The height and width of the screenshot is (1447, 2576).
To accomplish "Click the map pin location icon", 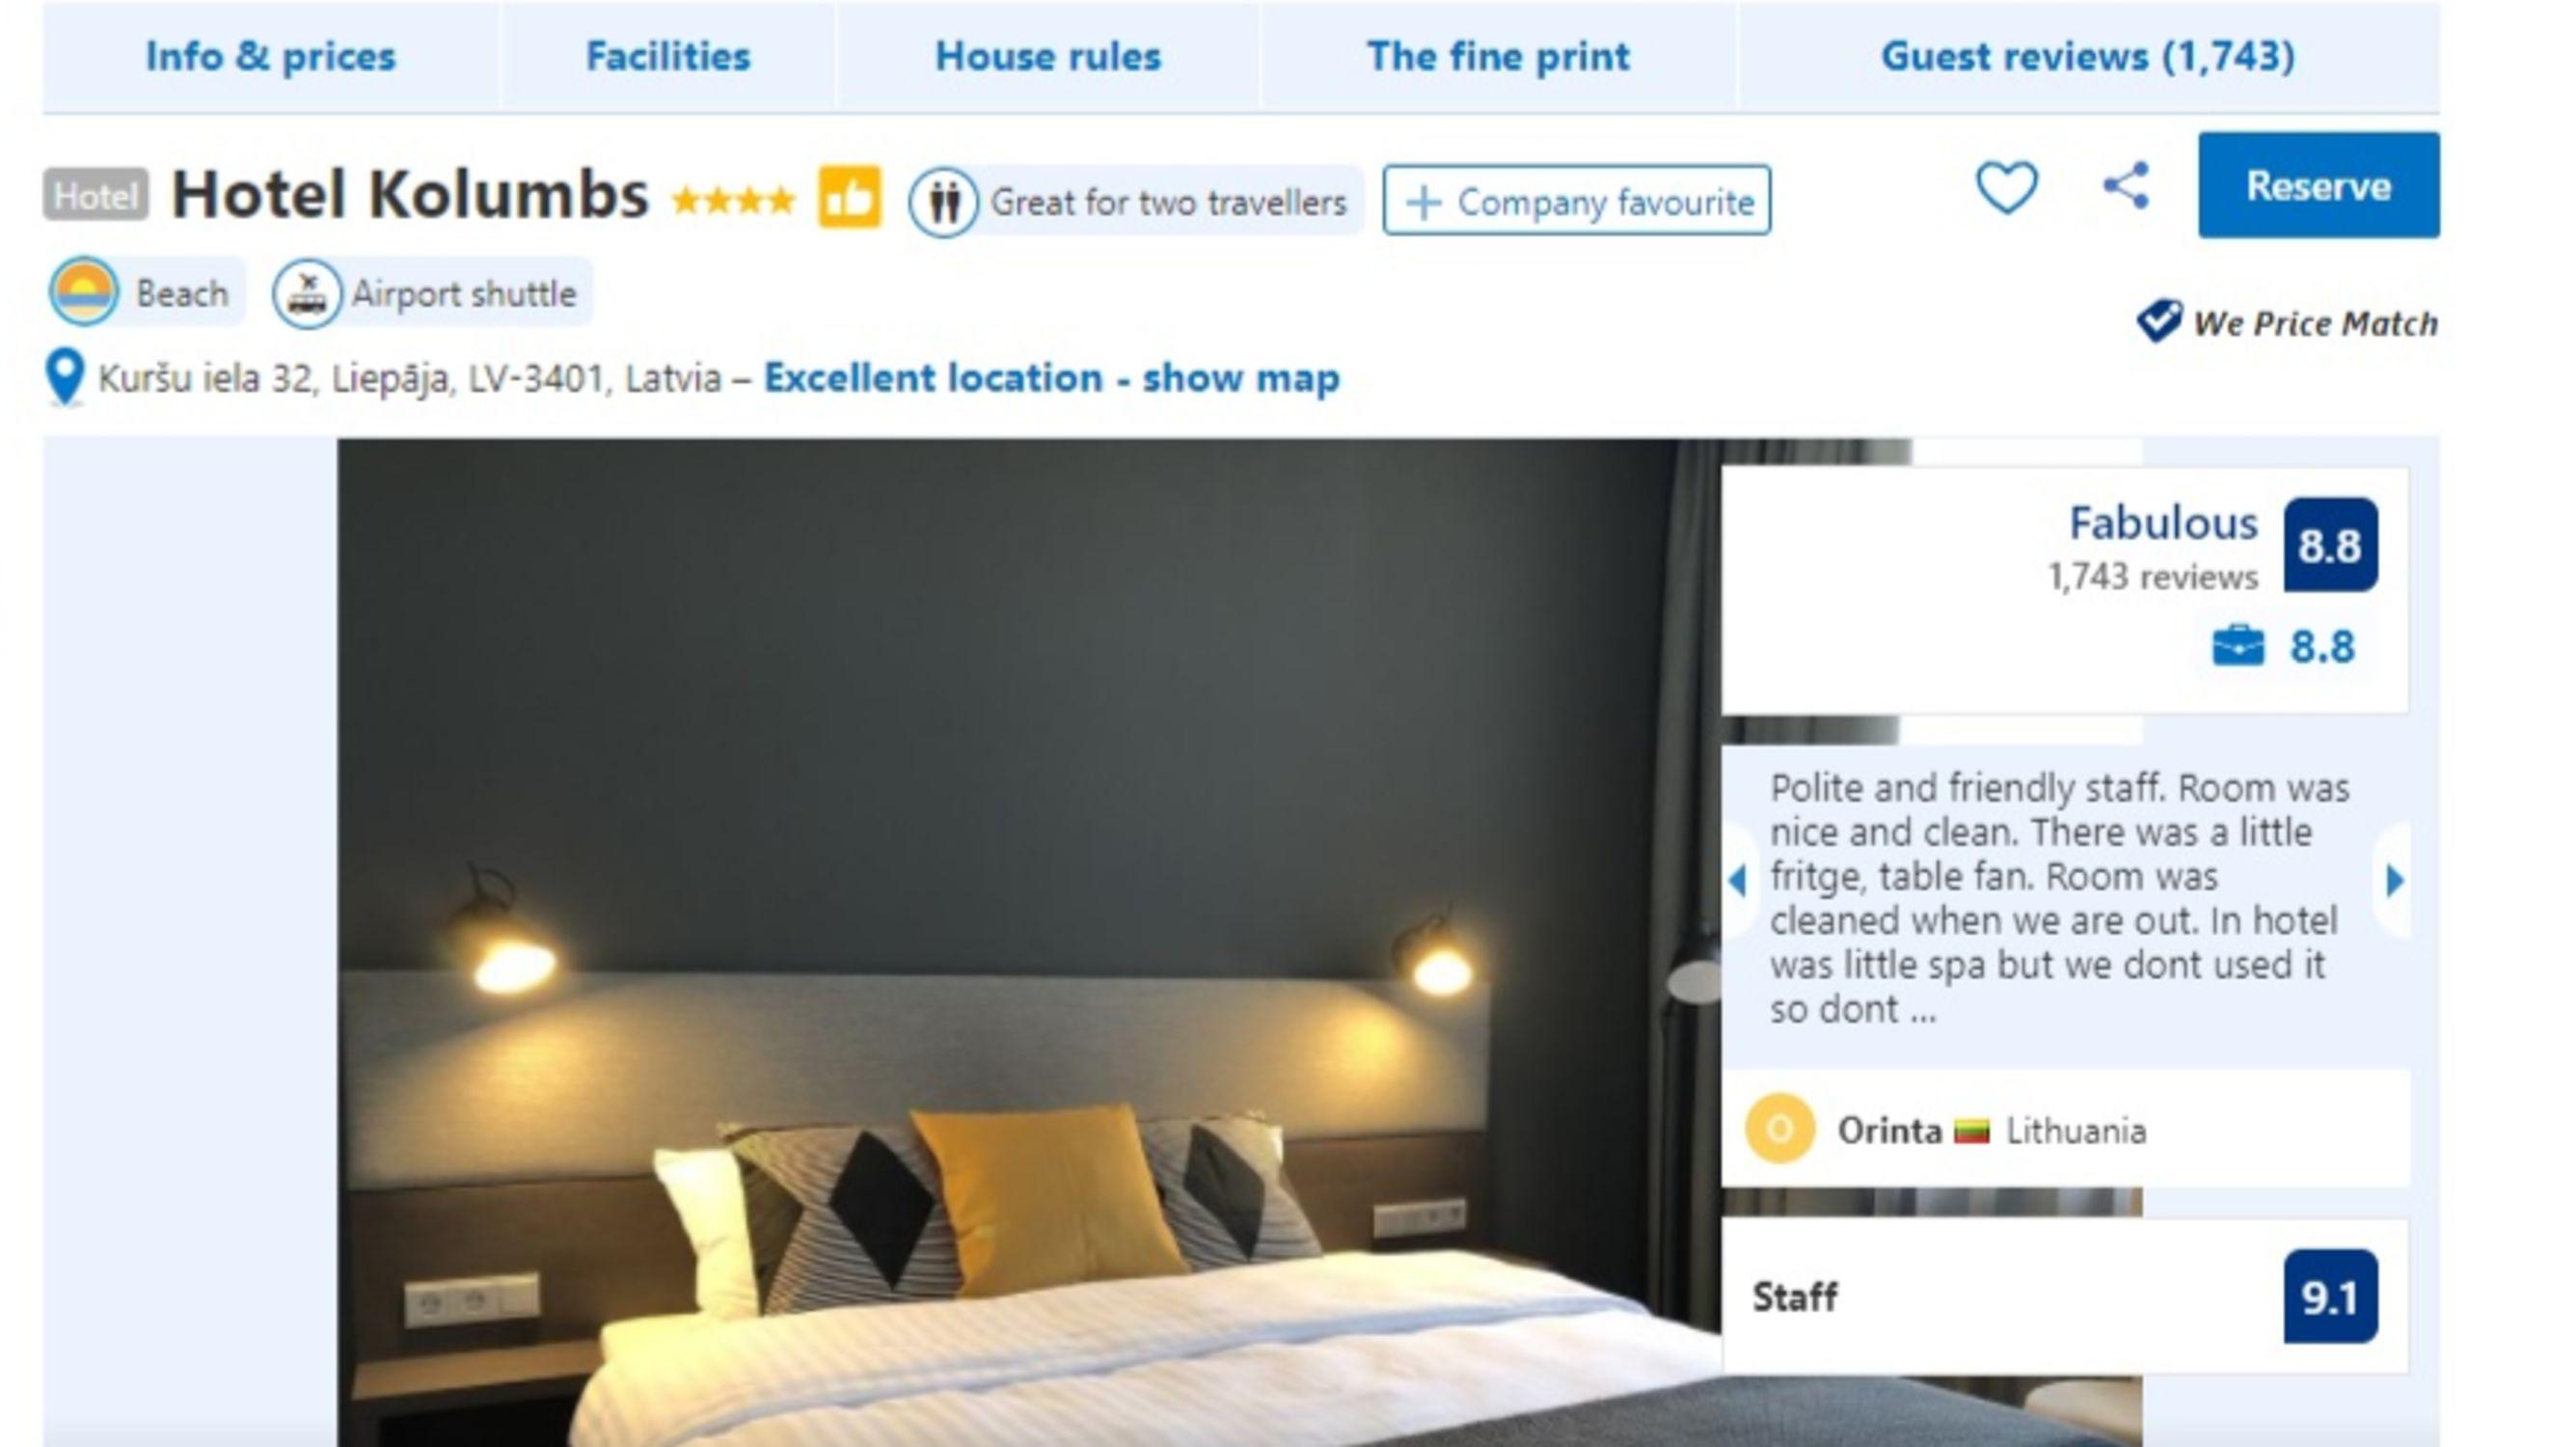I will click(65, 377).
